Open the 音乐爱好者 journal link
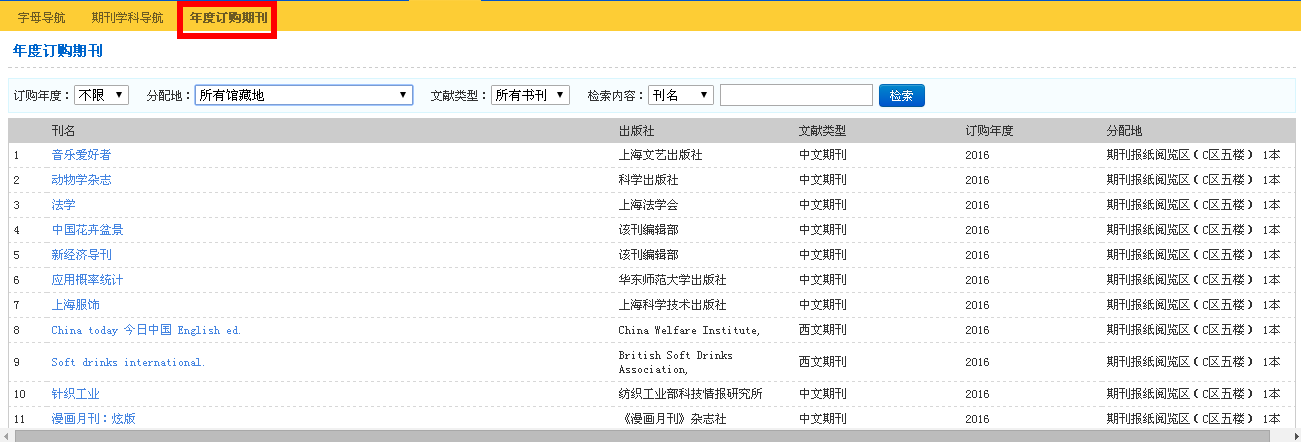 [x=81, y=155]
